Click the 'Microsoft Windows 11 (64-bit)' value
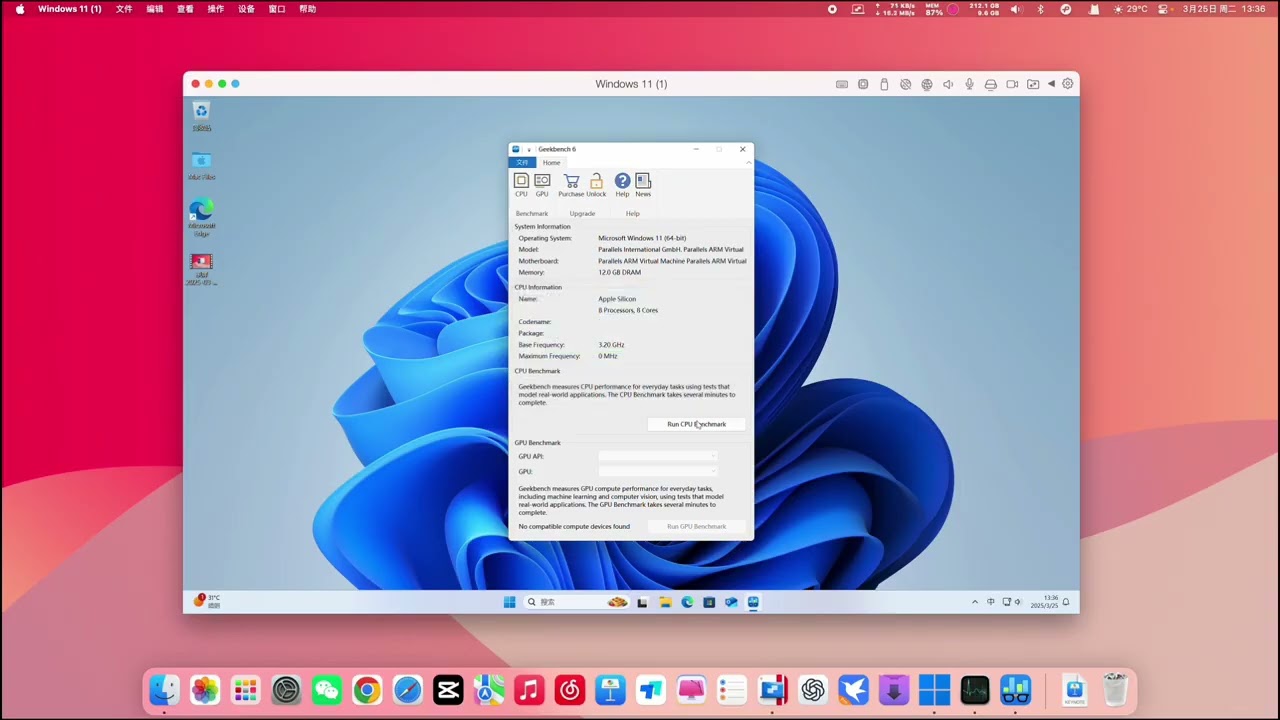 tap(642, 238)
